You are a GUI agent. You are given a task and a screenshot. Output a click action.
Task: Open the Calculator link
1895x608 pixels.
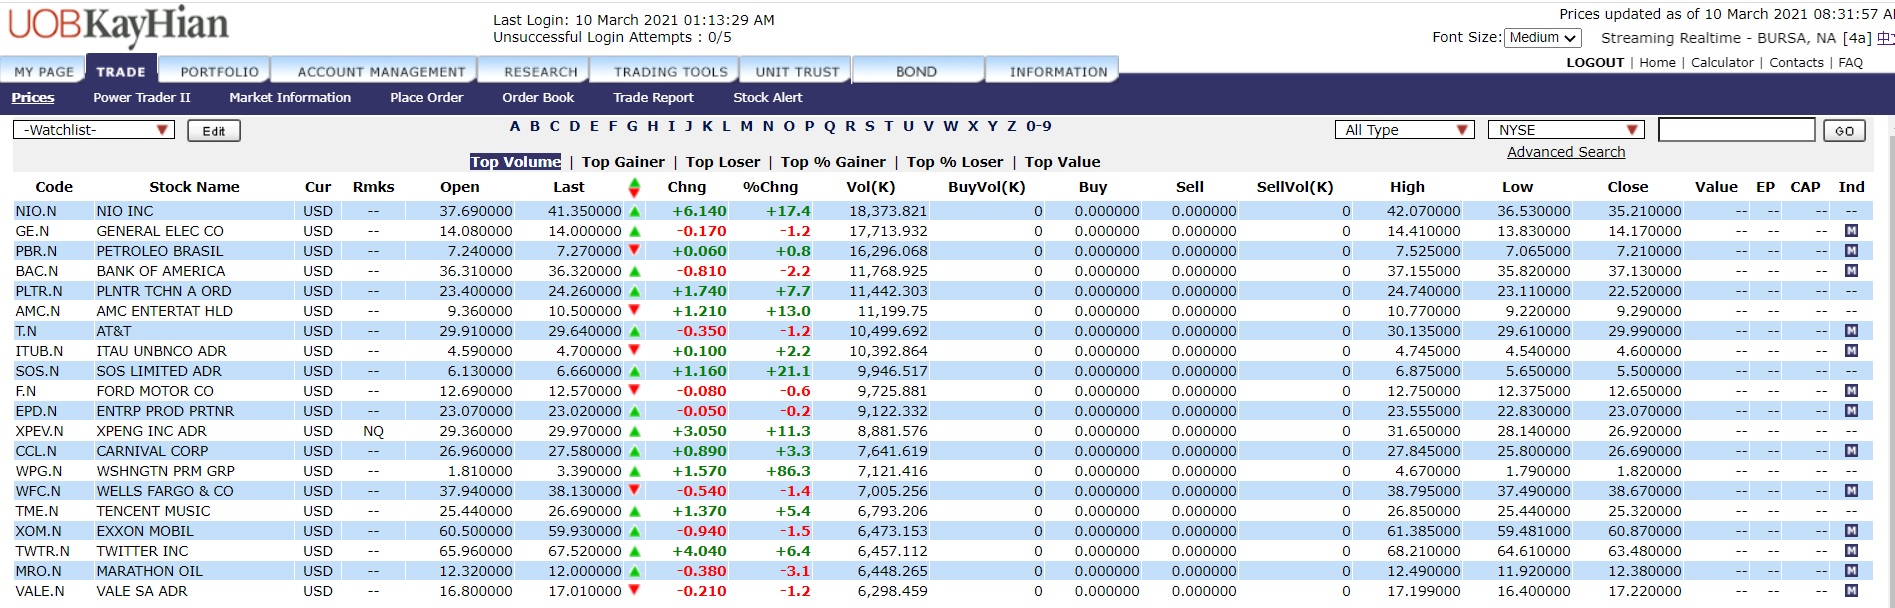coord(1722,62)
